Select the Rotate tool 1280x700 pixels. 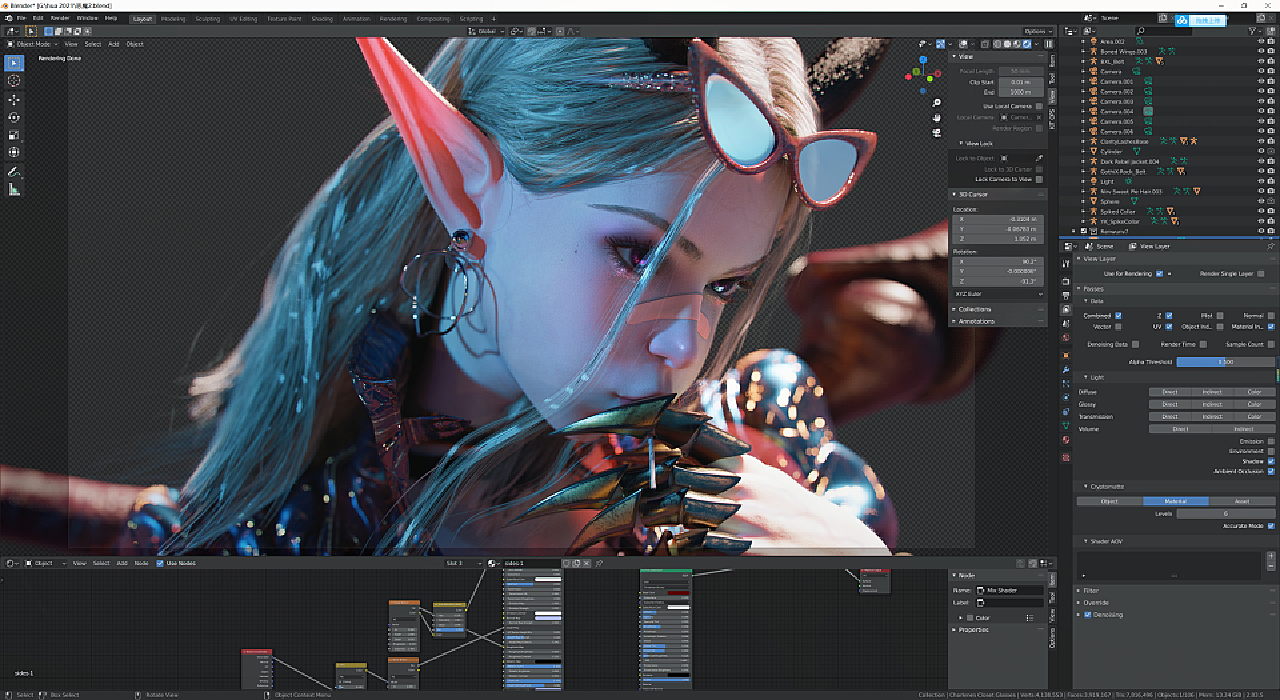(x=14, y=117)
